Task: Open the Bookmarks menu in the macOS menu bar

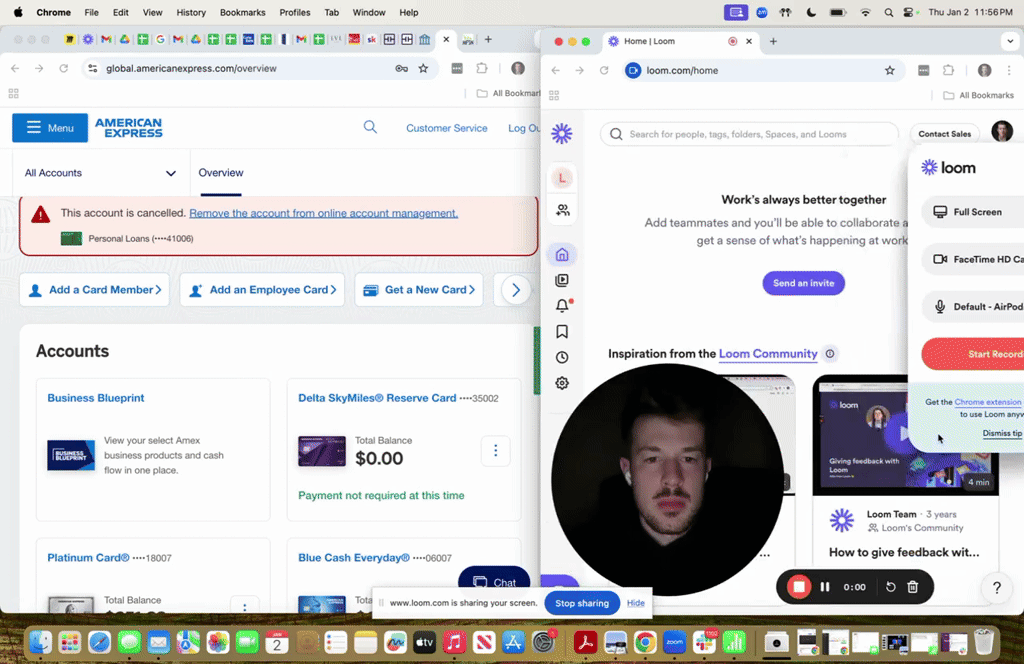Action: tap(242, 12)
